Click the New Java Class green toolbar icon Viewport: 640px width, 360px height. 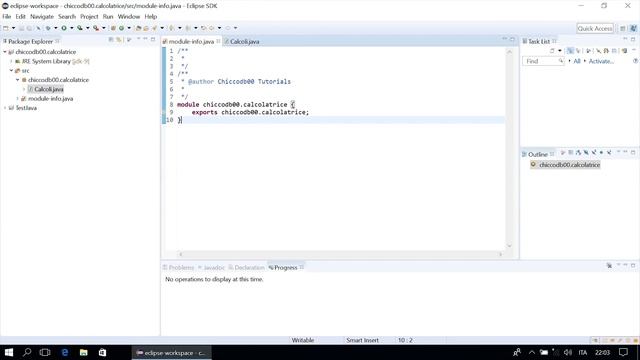point(122,28)
